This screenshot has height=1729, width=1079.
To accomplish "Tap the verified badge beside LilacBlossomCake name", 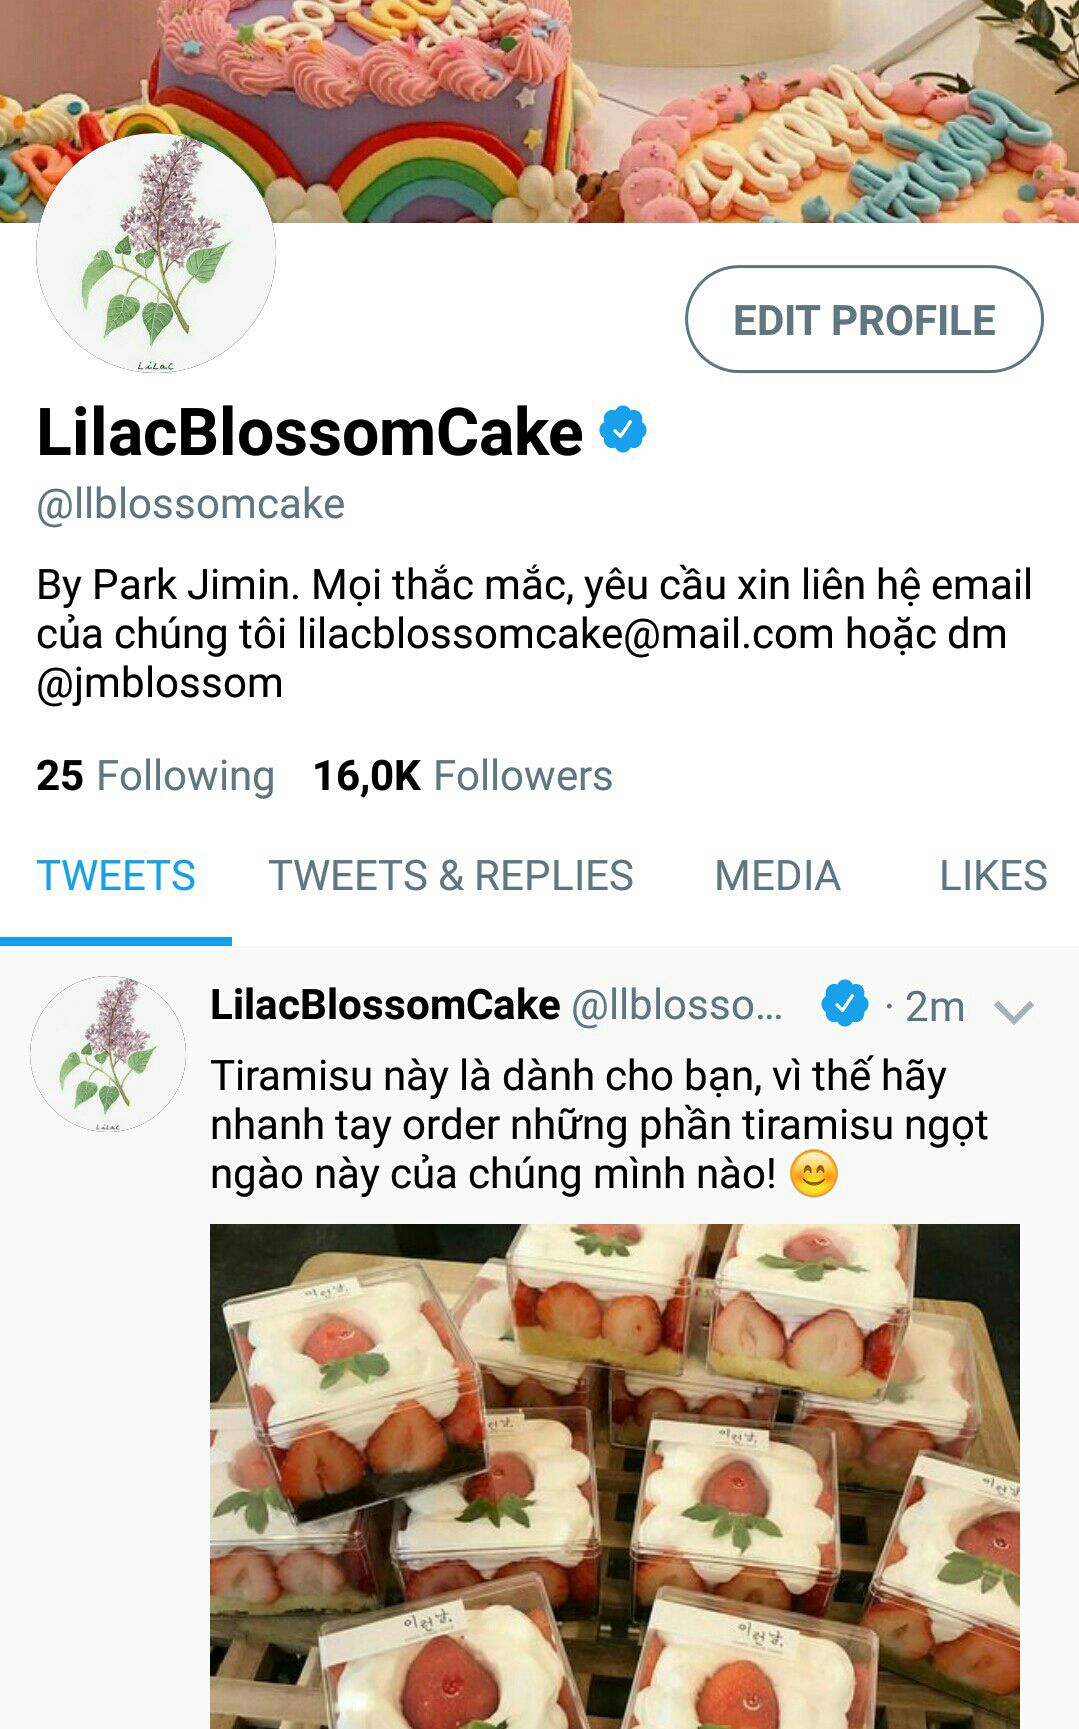I will pyautogui.click(x=623, y=430).
